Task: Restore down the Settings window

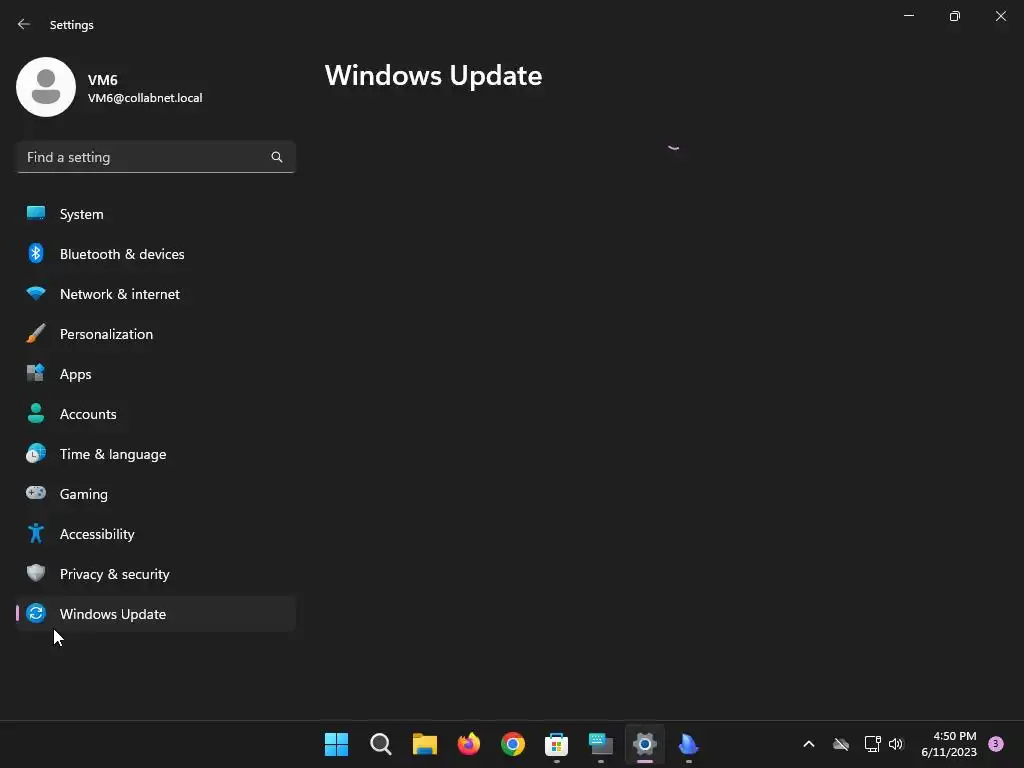Action: pos(955,16)
